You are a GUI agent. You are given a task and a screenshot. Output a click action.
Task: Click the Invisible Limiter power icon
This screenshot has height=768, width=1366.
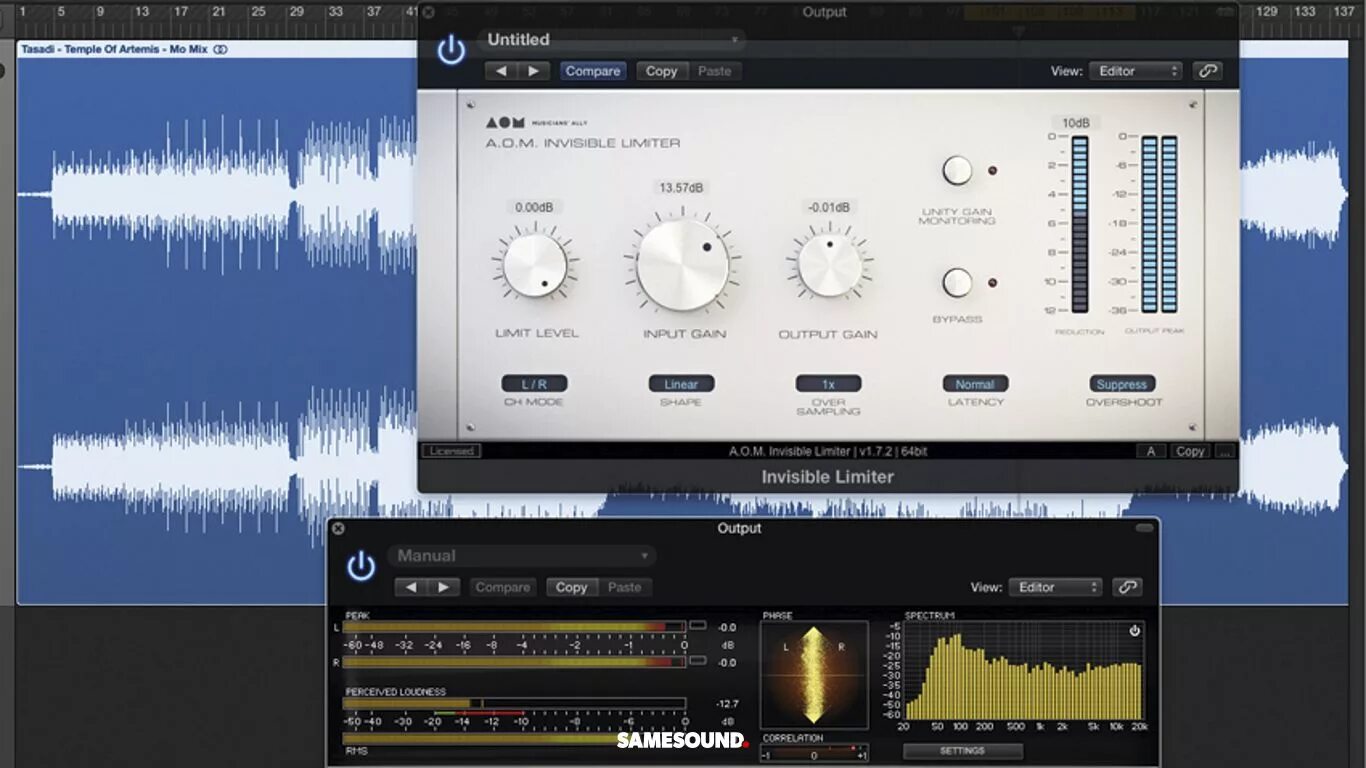(x=450, y=51)
